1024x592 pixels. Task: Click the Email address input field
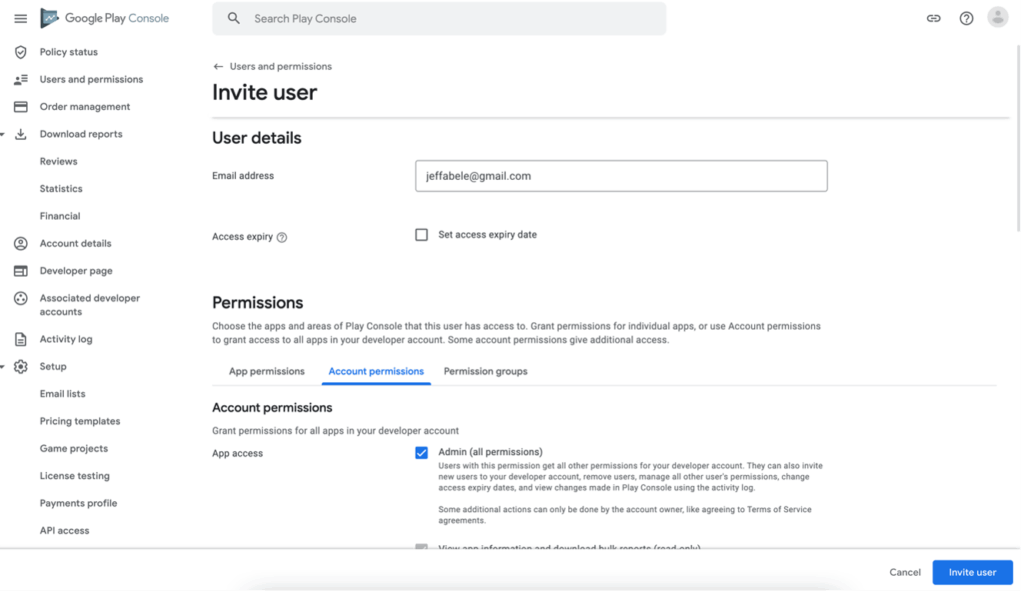click(620, 176)
